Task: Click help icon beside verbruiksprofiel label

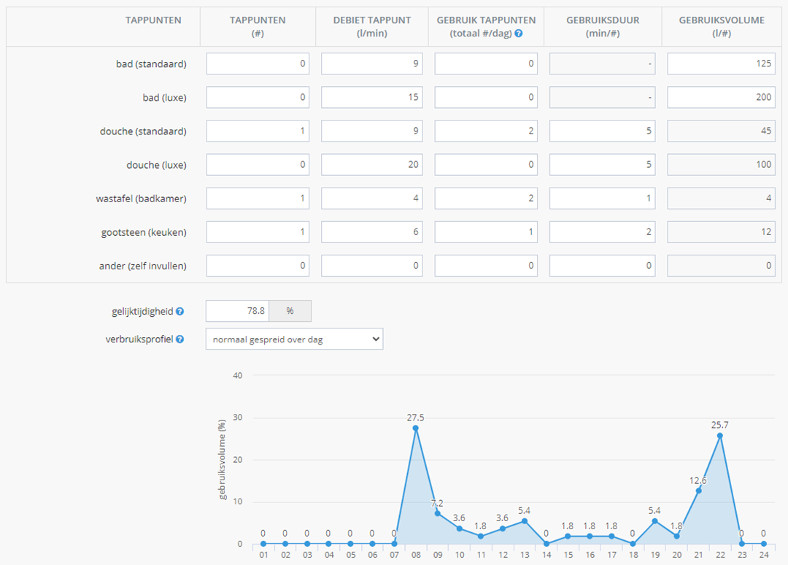Action: pos(180,339)
